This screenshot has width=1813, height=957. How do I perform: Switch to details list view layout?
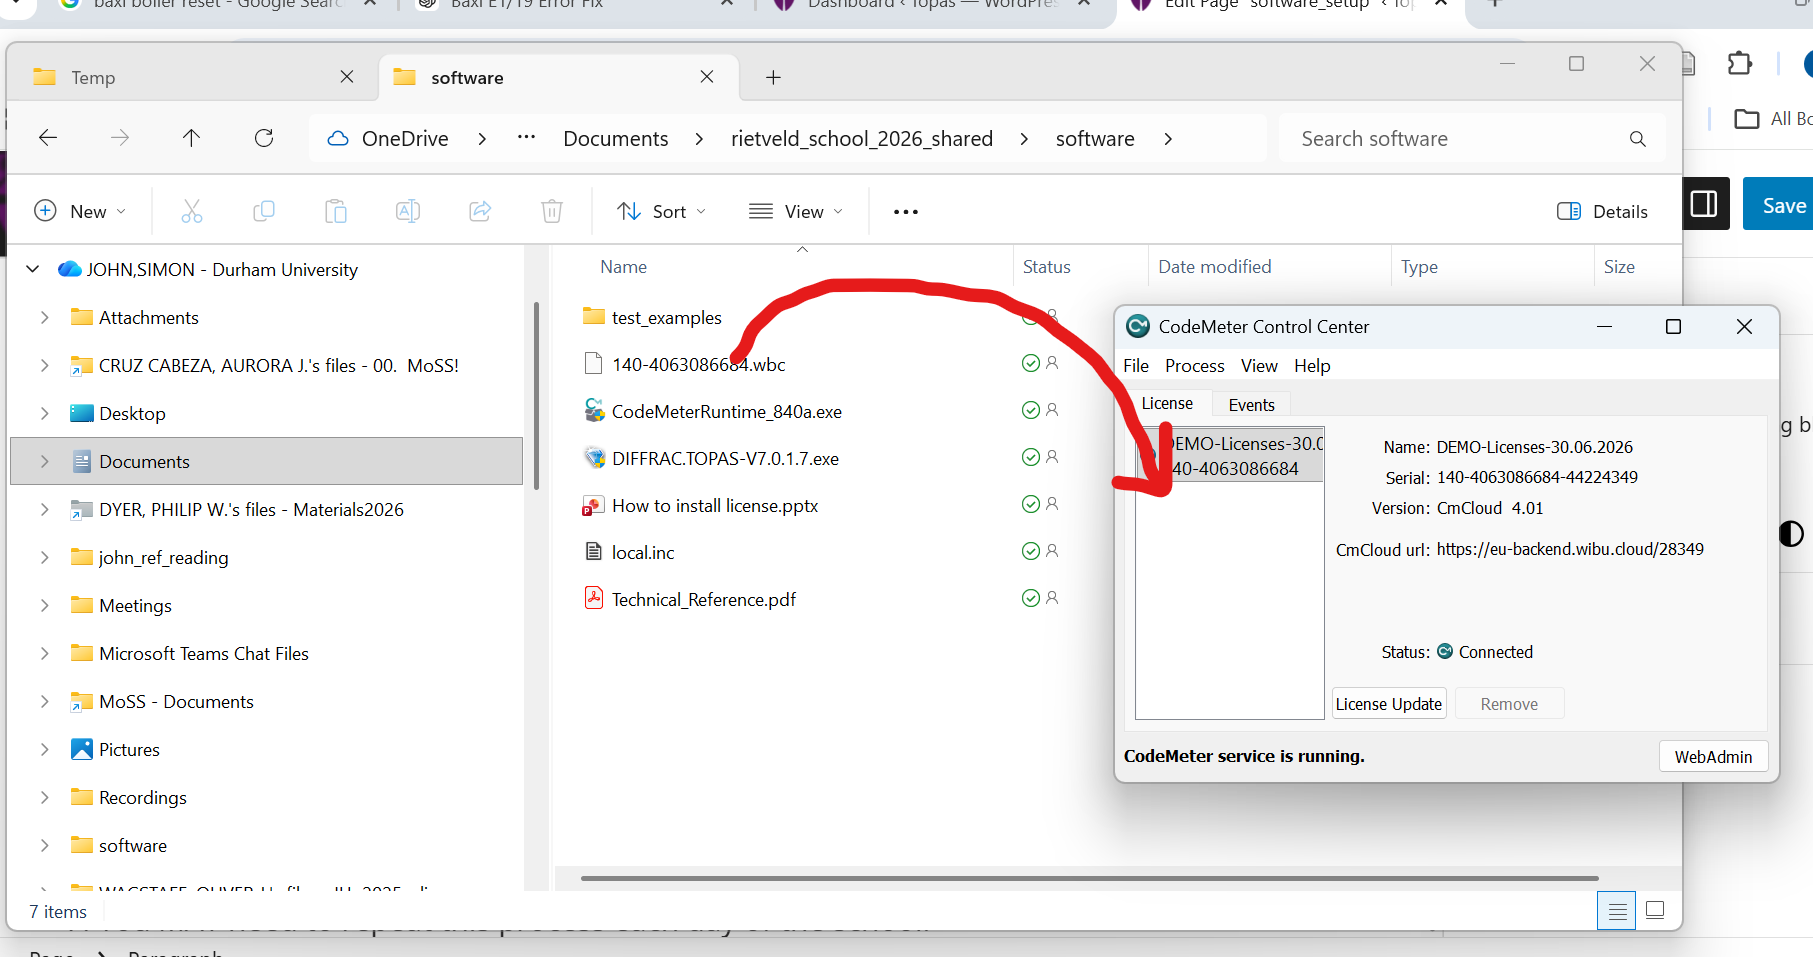click(x=1616, y=910)
